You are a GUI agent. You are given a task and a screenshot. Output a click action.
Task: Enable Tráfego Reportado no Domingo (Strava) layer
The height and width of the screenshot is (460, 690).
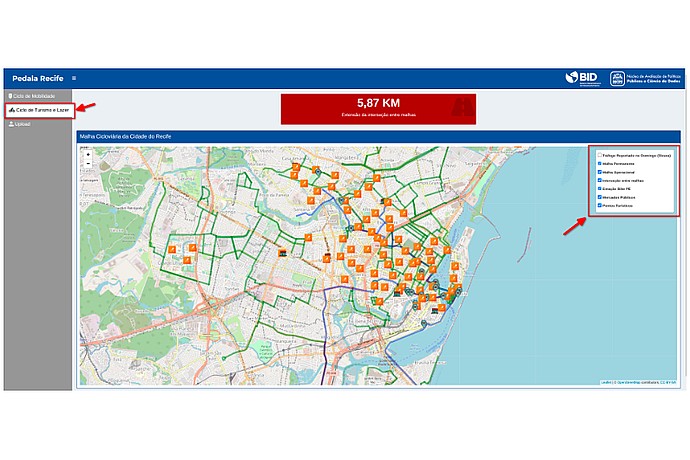point(599,155)
